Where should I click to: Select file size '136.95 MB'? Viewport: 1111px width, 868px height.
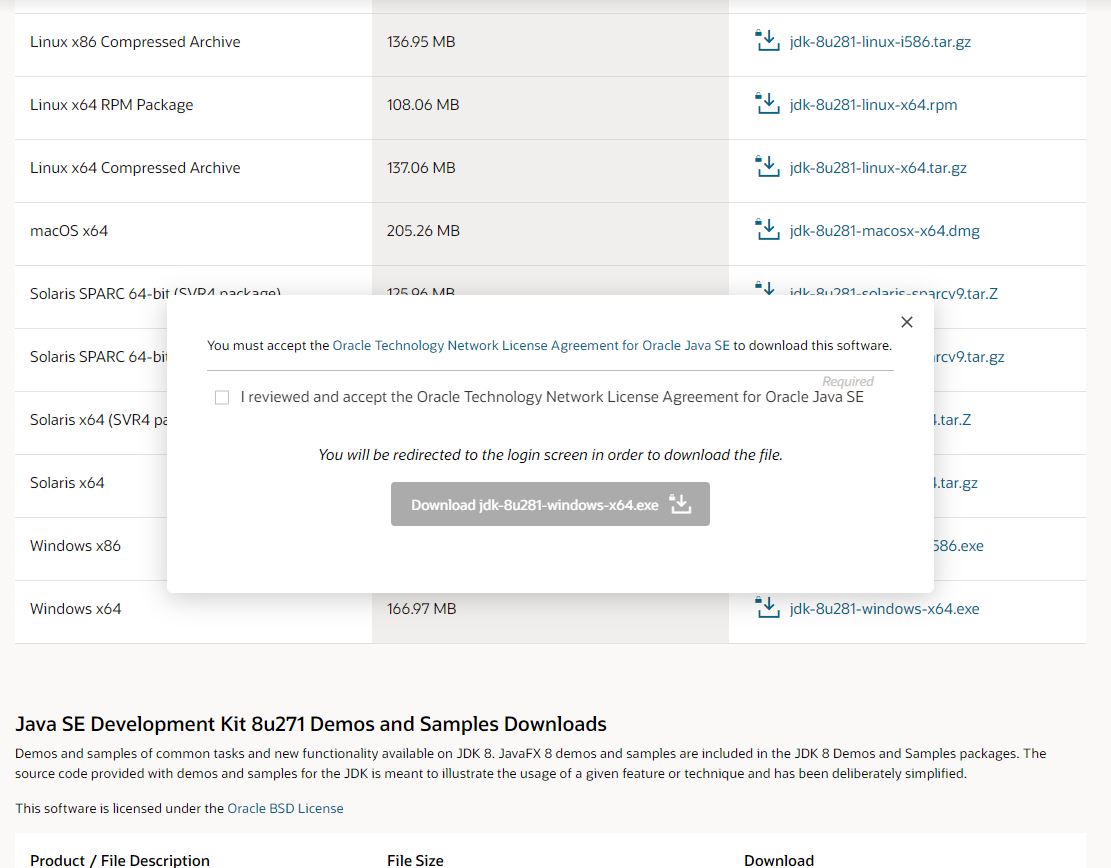coord(421,42)
